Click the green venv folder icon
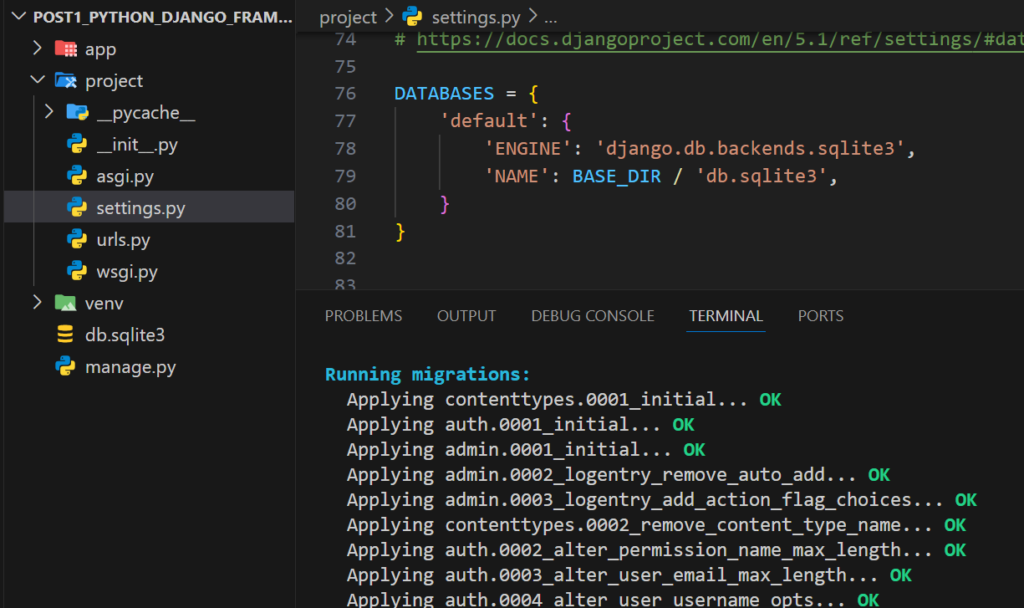The image size is (1024, 608). 65,303
